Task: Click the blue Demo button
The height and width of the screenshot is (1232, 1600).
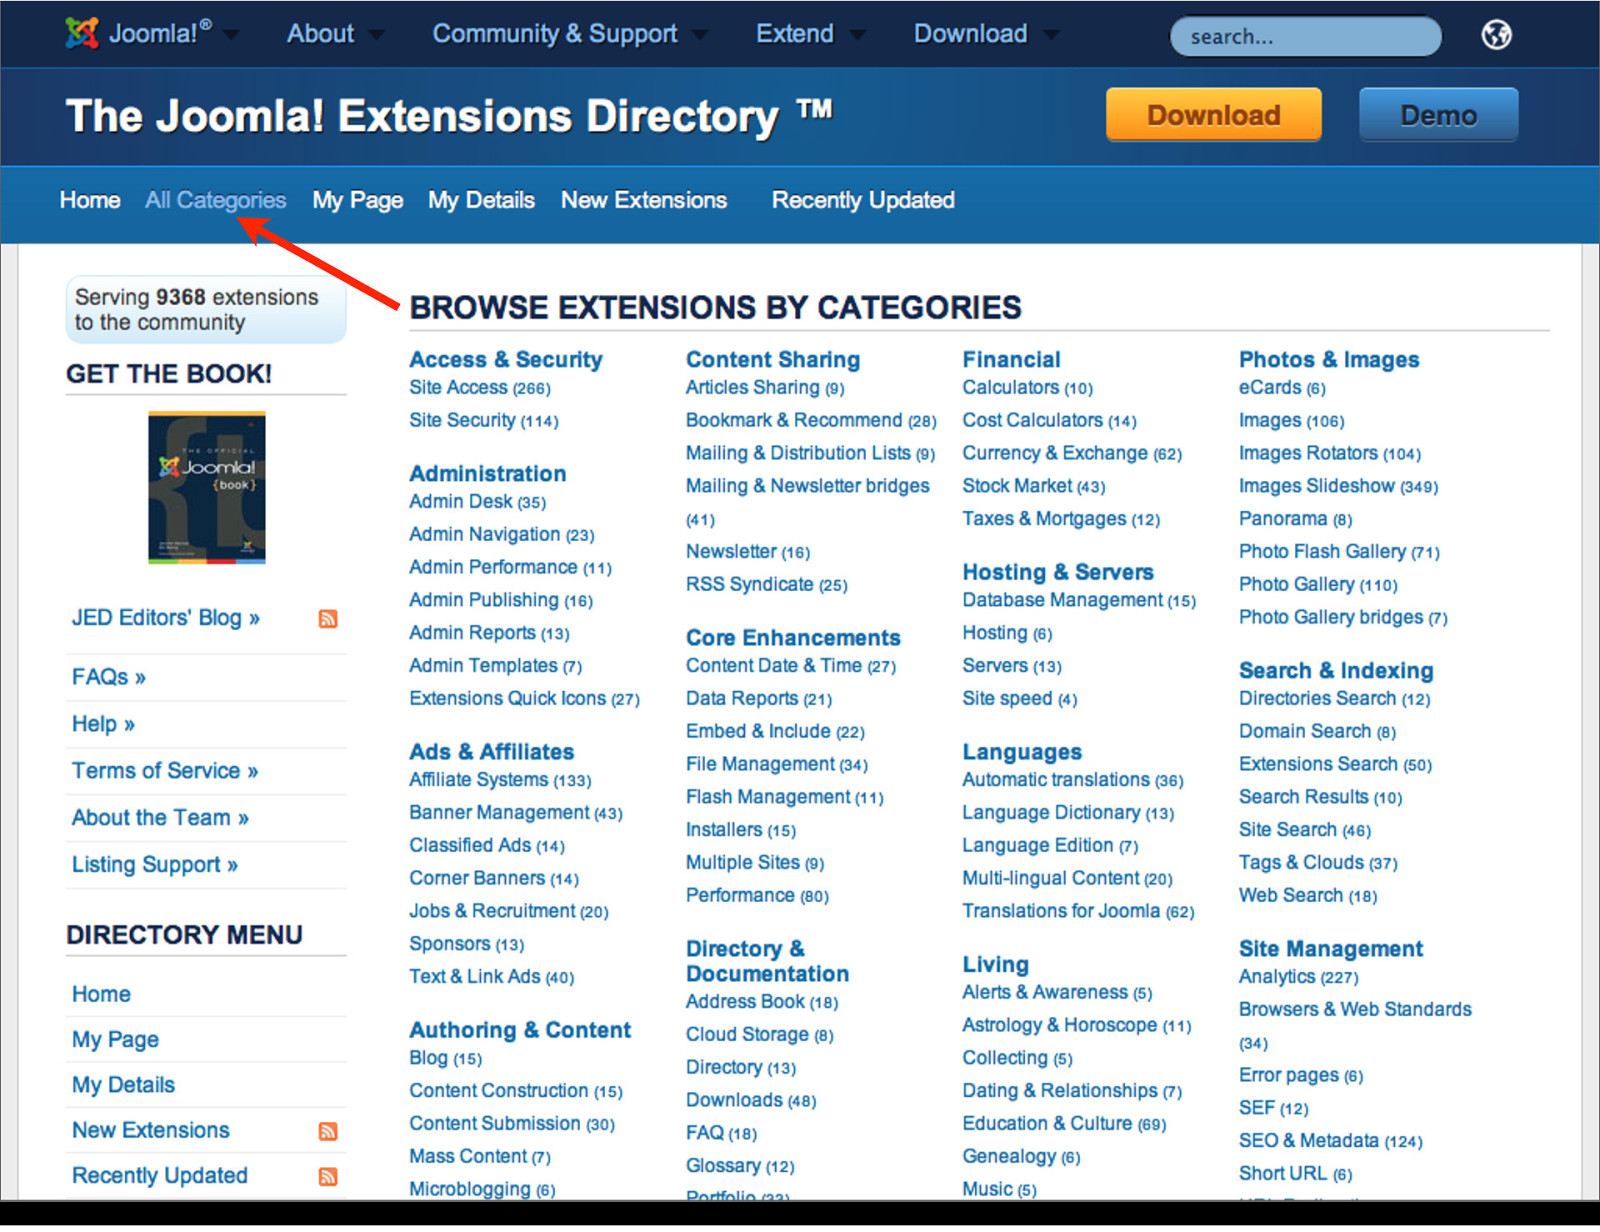Action: click(x=1438, y=115)
